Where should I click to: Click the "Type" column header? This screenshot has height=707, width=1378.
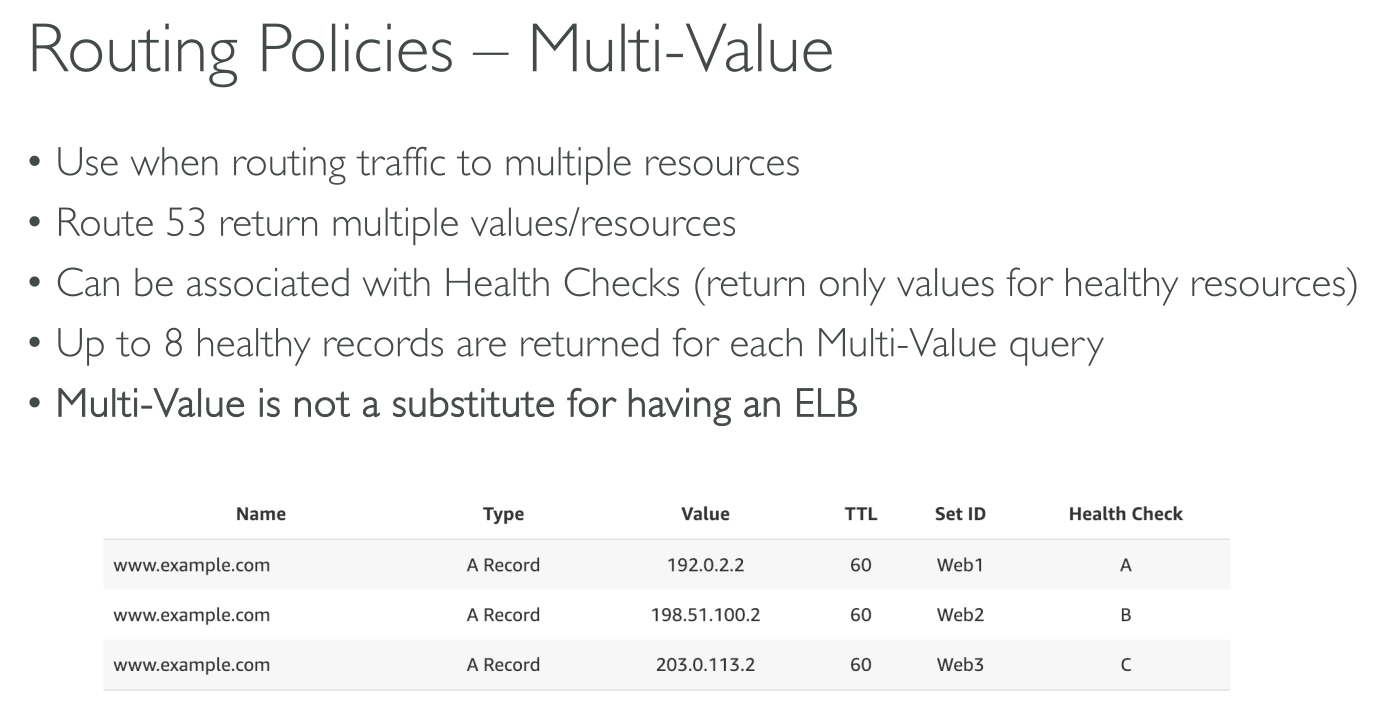point(503,514)
